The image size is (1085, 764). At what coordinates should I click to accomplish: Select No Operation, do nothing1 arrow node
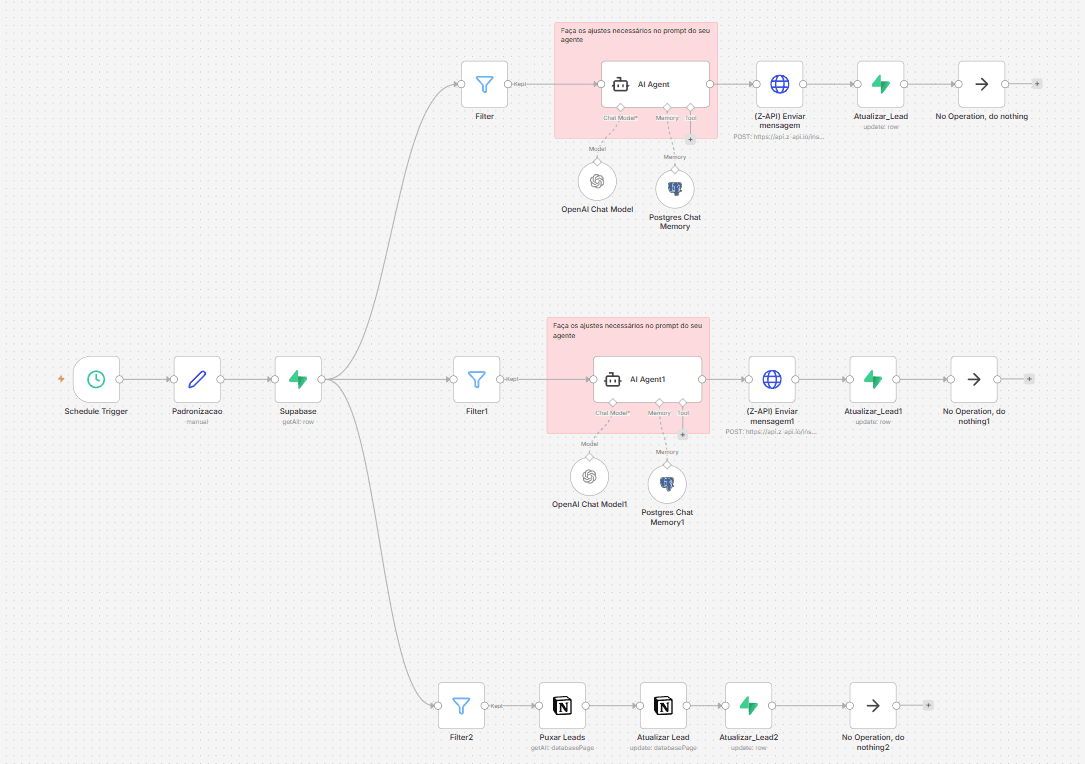coord(974,379)
